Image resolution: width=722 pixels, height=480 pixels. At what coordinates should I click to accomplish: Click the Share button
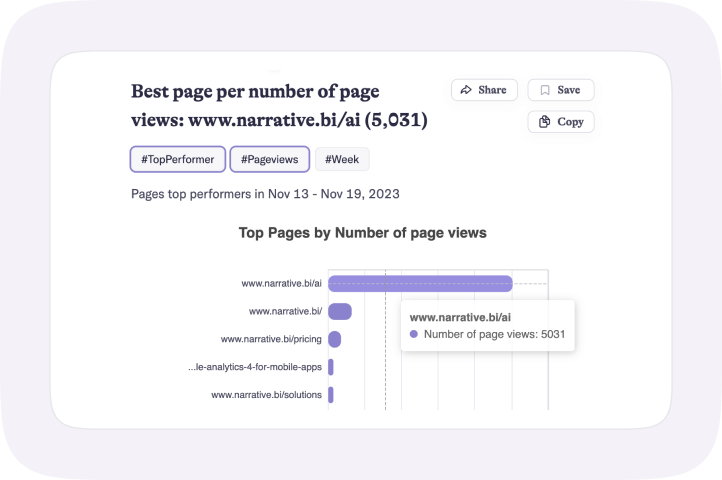484,90
